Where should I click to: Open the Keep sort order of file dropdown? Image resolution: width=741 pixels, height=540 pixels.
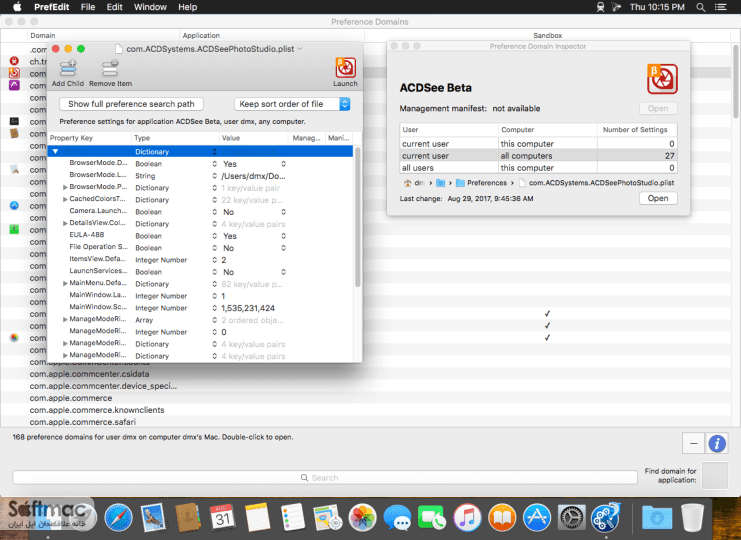293,104
